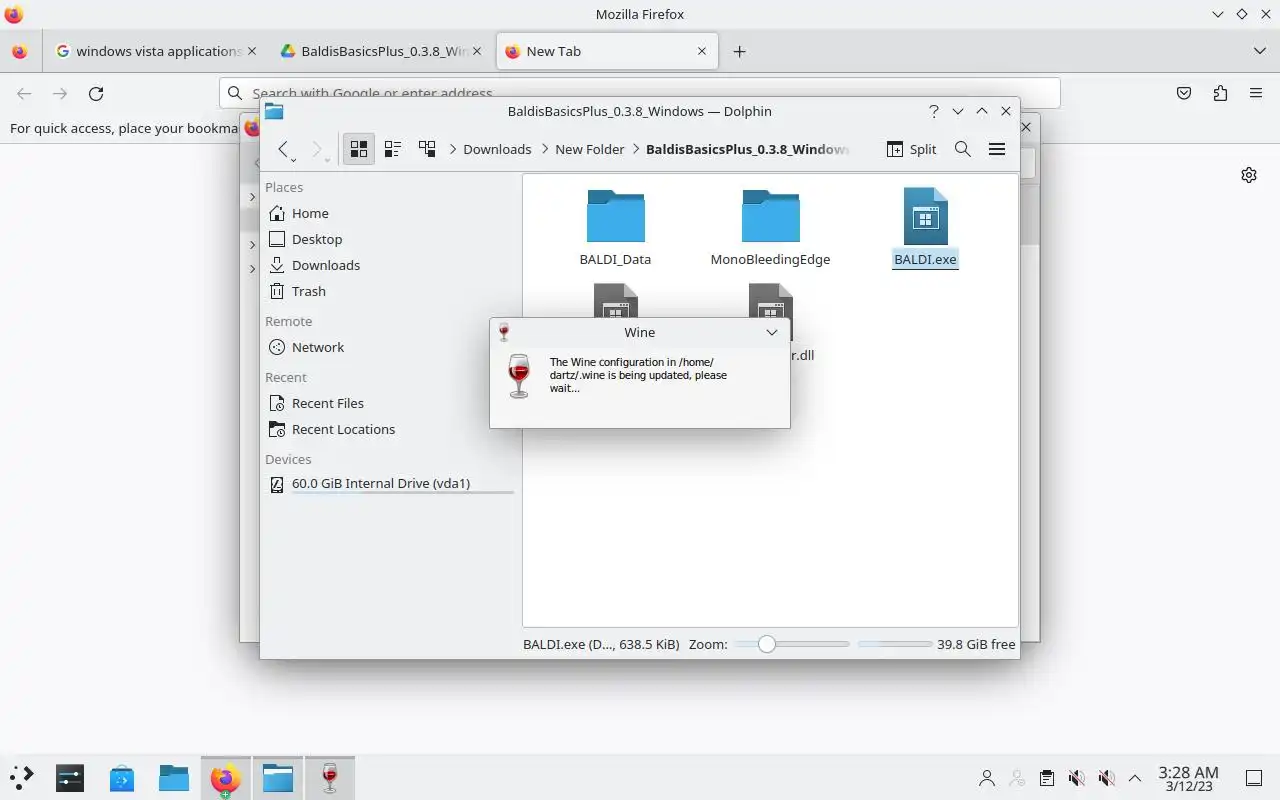The width and height of the screenshot is (1280, 800).
Task: Click BALDI.exe status bar file info
Action: click(601, 644)
